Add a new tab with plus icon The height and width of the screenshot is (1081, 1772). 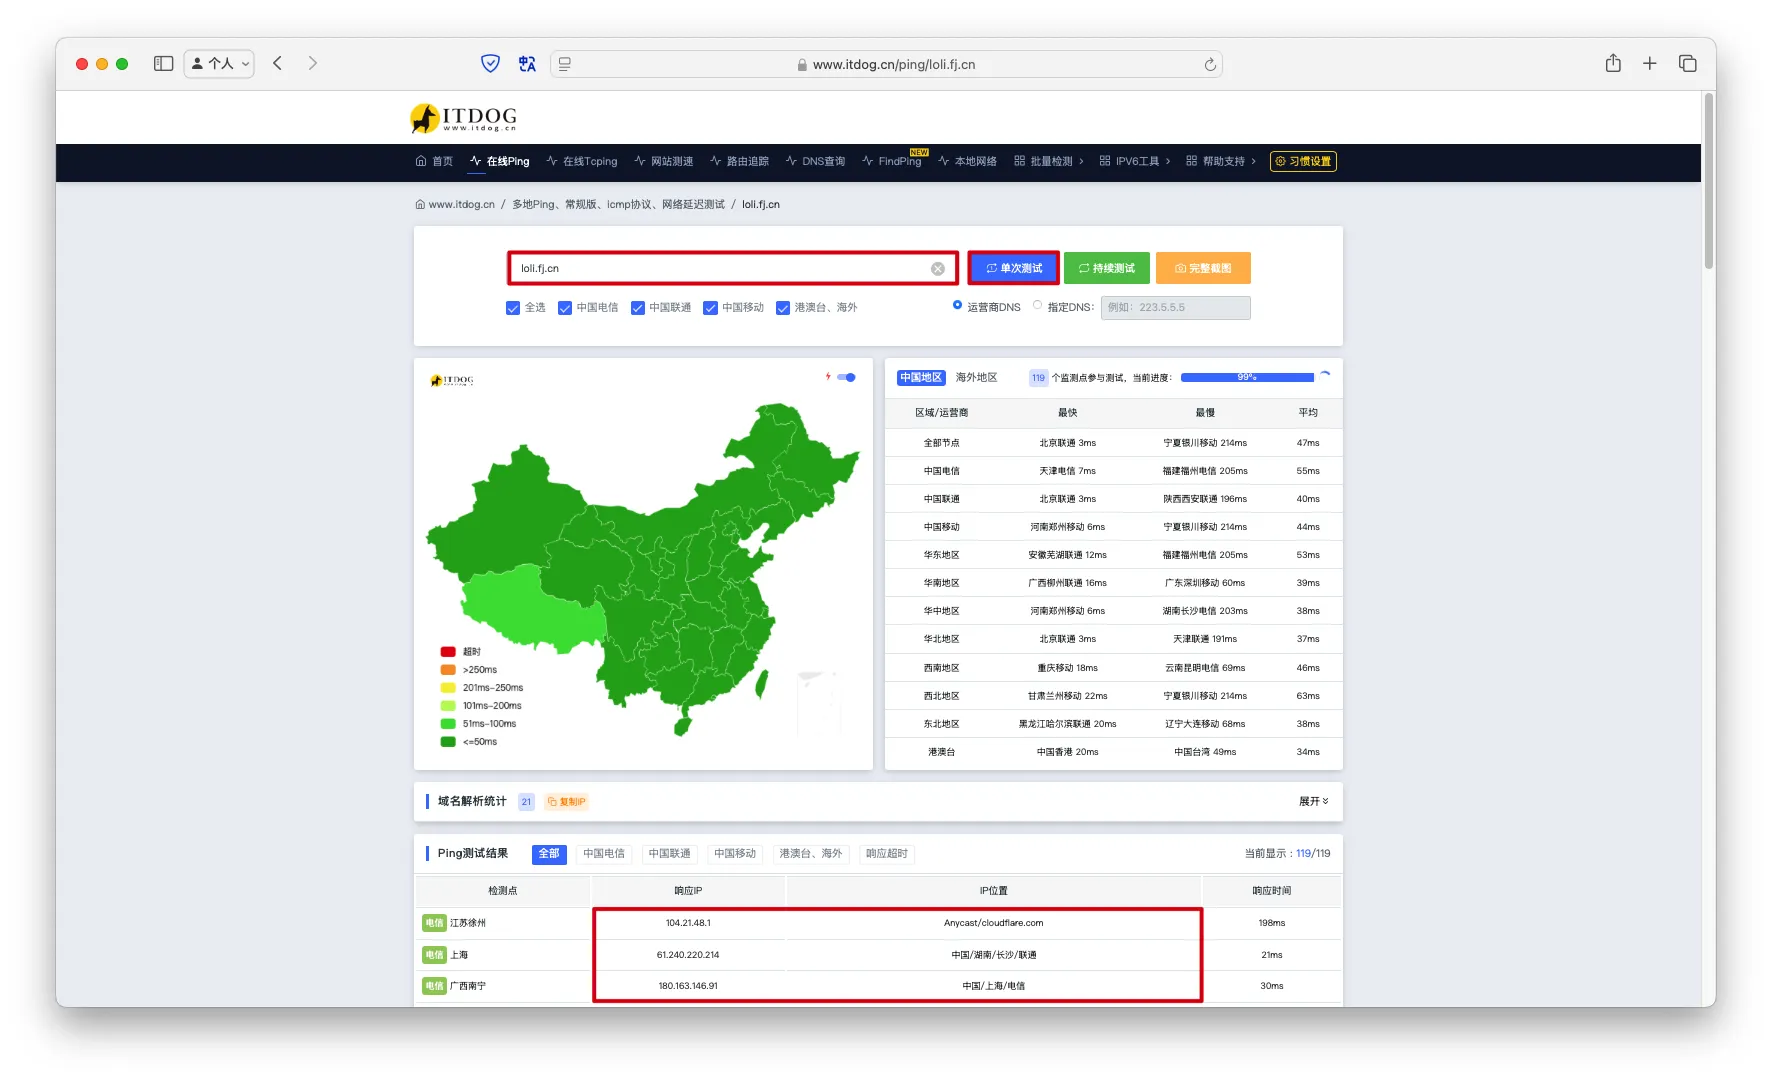point(1649,64)
